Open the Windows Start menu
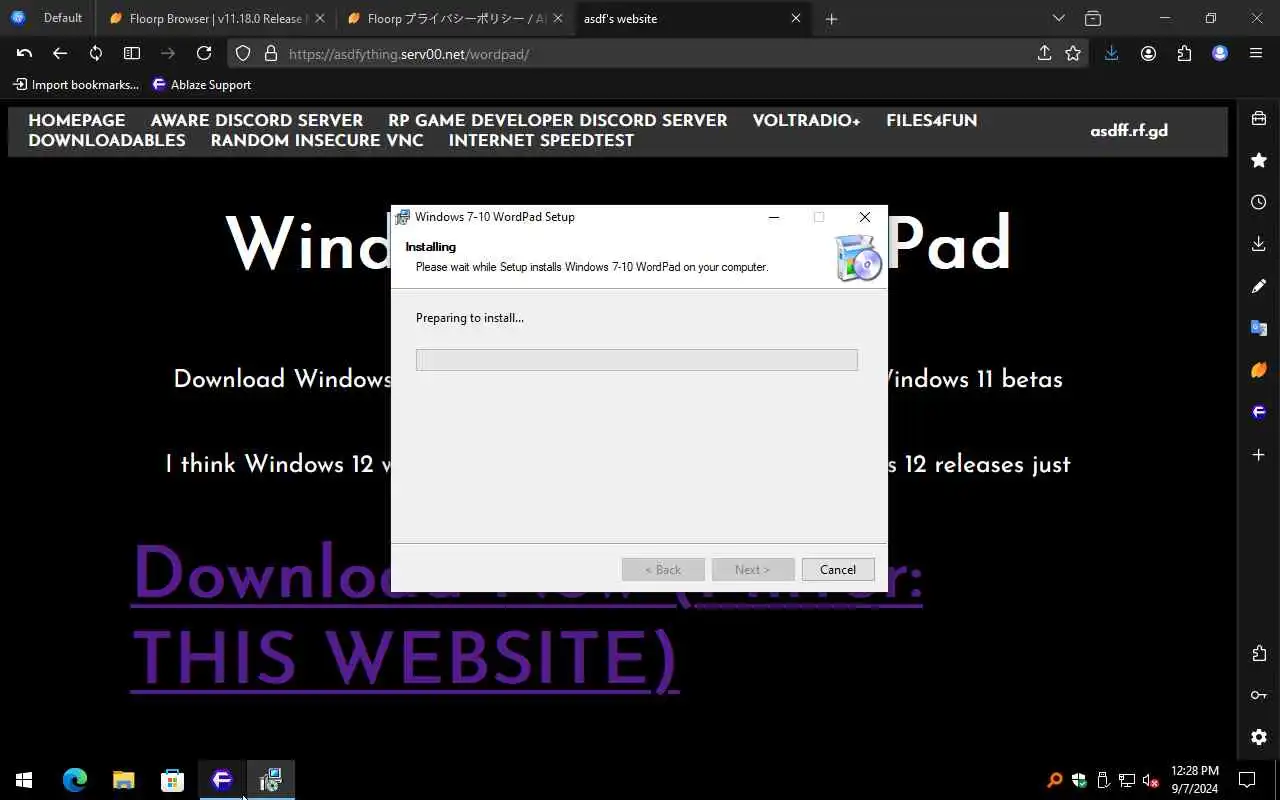Viewport: 1280px width, 800px height. click(x=24, y=779)
